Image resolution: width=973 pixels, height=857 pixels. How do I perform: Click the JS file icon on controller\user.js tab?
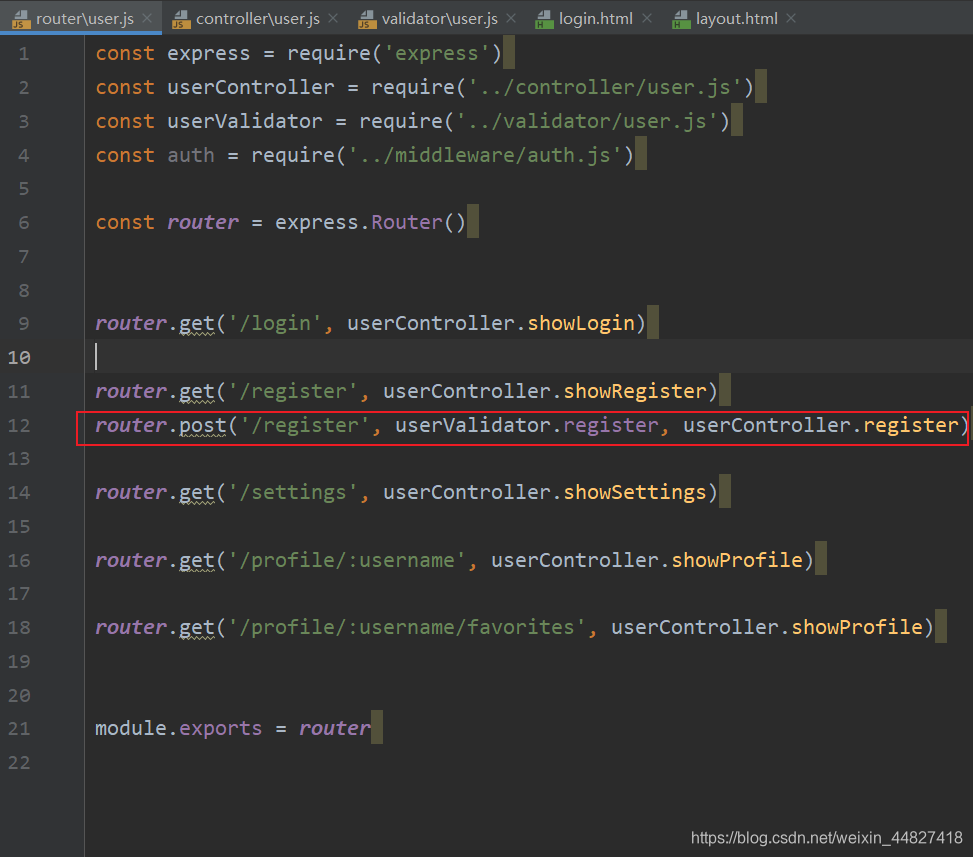181,20
